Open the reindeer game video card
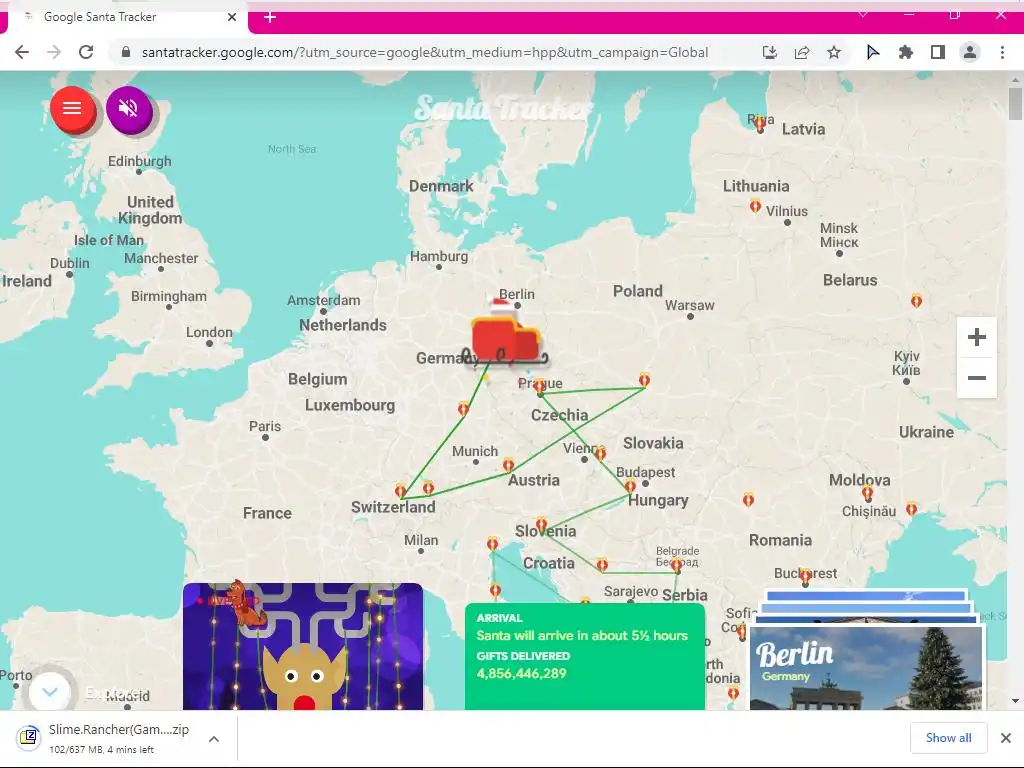 303,647
